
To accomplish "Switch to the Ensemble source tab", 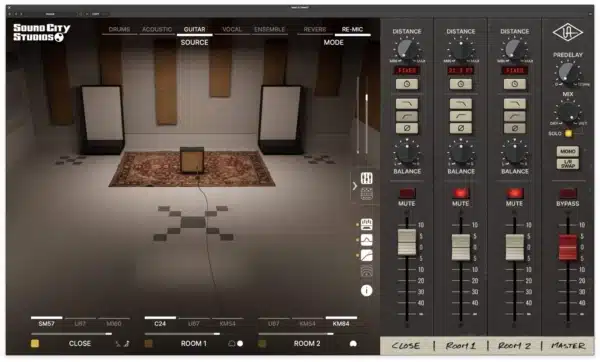I will pyautogui.click(x=269, y=29).
